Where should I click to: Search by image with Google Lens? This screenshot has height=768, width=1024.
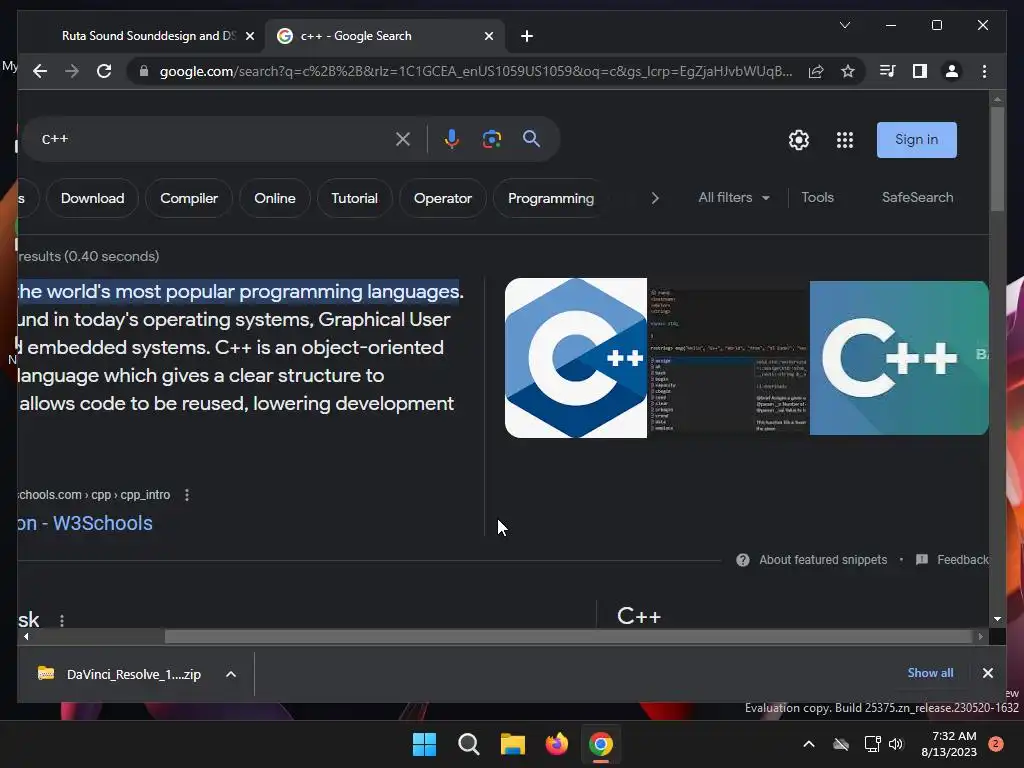pyautogui.click(x=492, y=139)
